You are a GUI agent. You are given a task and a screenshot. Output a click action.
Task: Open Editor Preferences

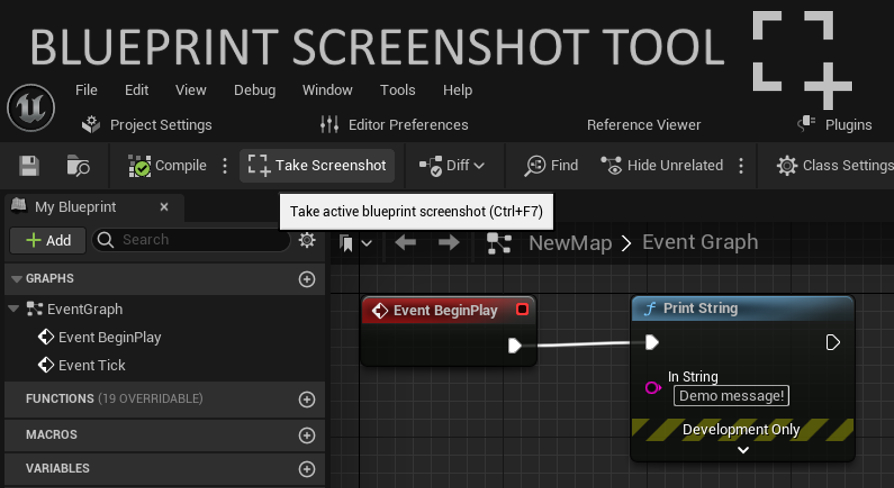click(394, 125)
